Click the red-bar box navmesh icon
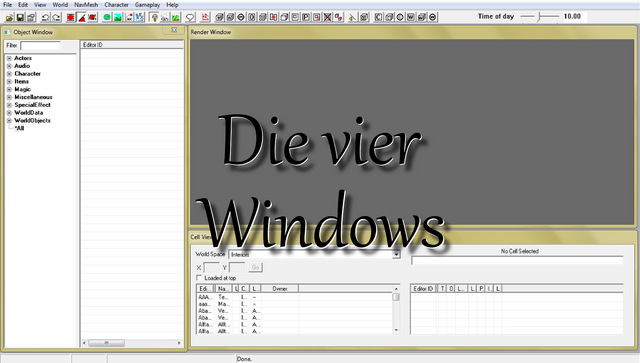This screenshot has width=640, height=363. click(273, 17)
